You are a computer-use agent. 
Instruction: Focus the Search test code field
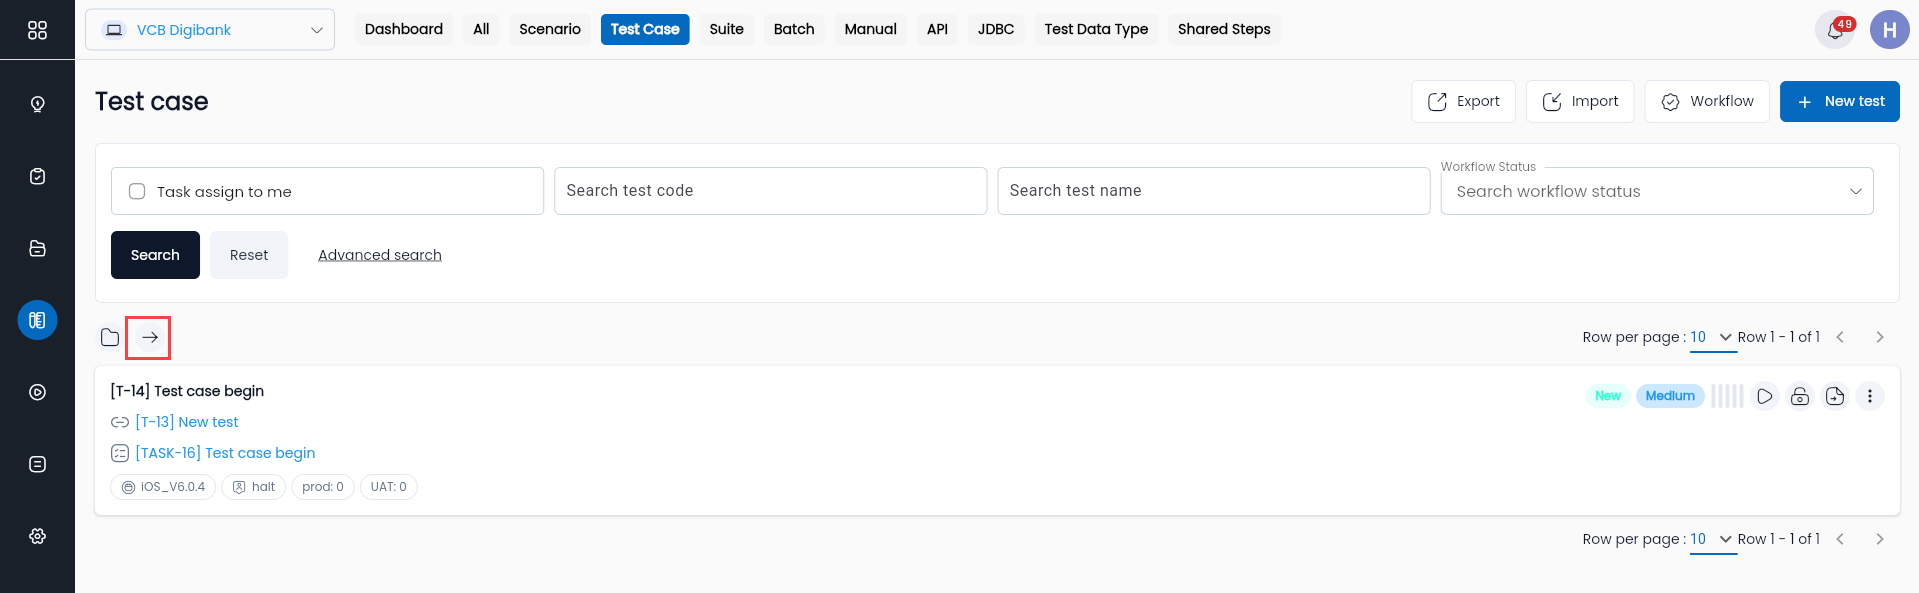point(770,191)
